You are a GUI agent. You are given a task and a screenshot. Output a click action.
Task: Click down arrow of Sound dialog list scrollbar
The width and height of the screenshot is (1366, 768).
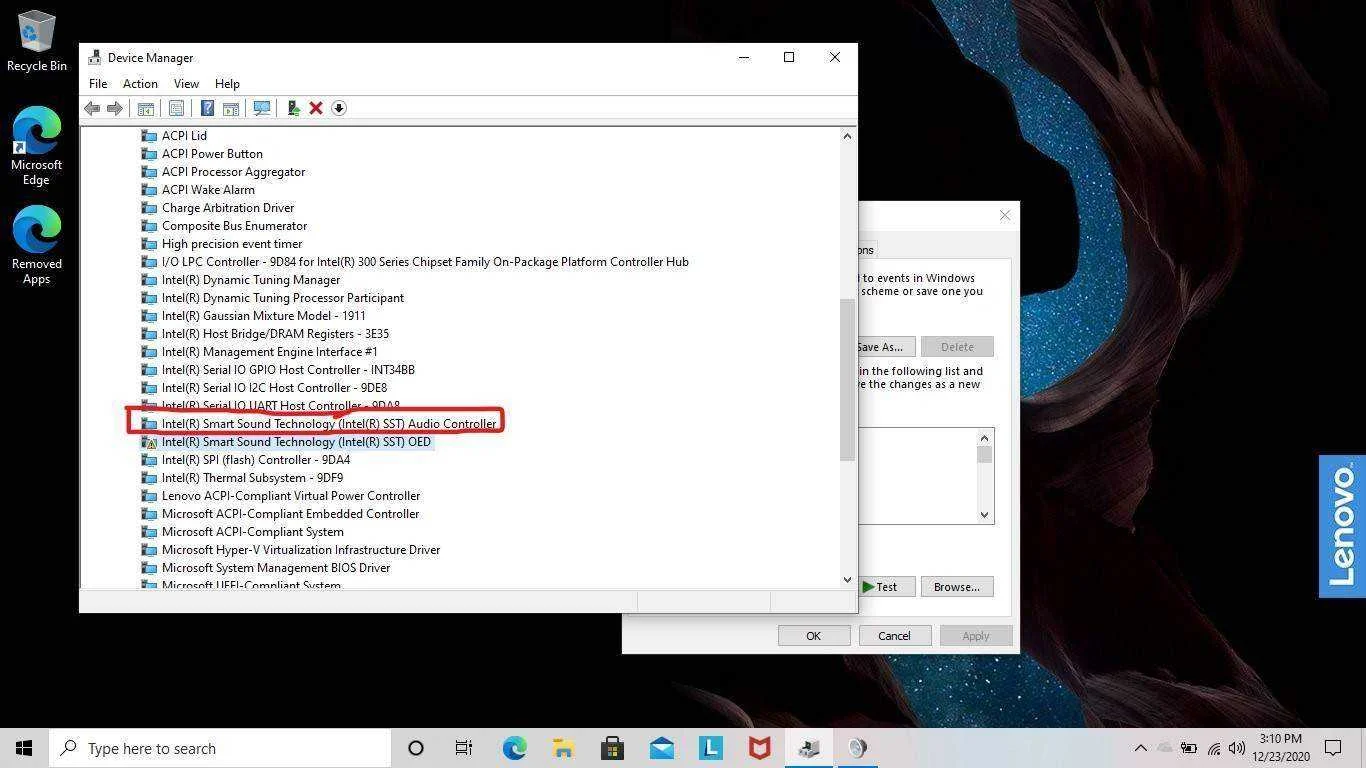click(985, 515)
